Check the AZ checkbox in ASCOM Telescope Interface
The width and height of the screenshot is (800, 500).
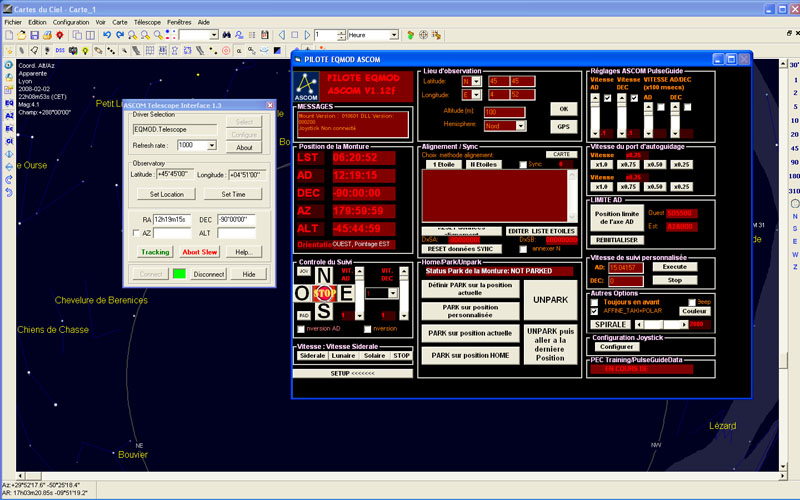pos(136,233)
